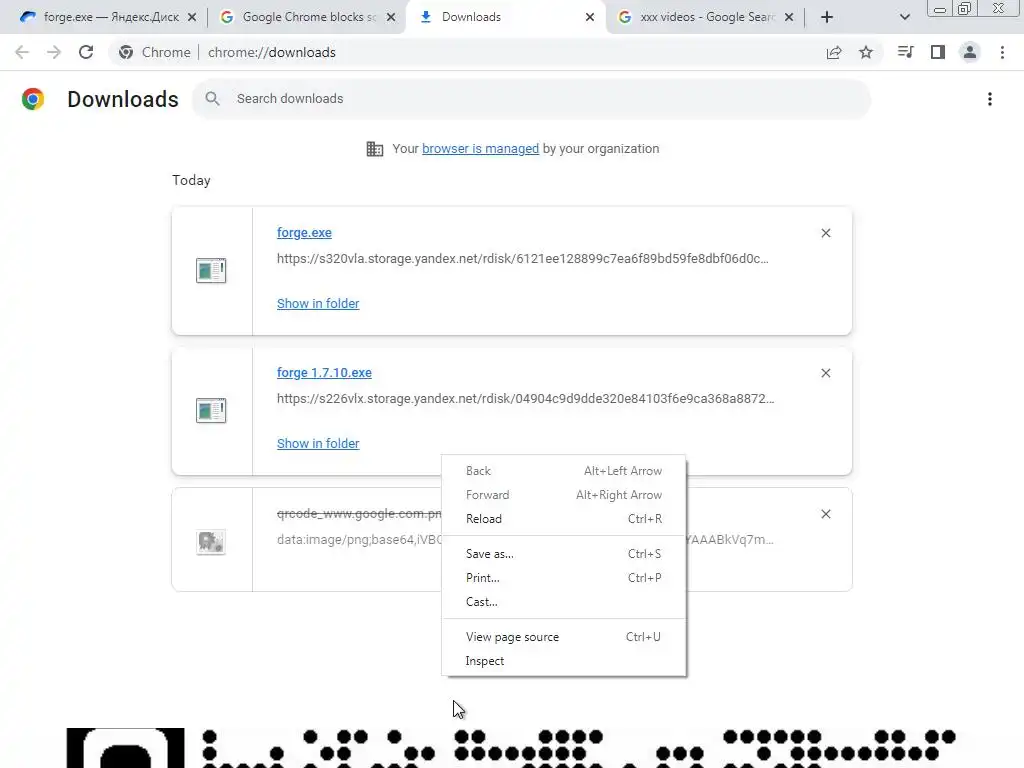Show forge 1.7.10.exe in folder
1024x768 pixels.
tap(318, 443)
